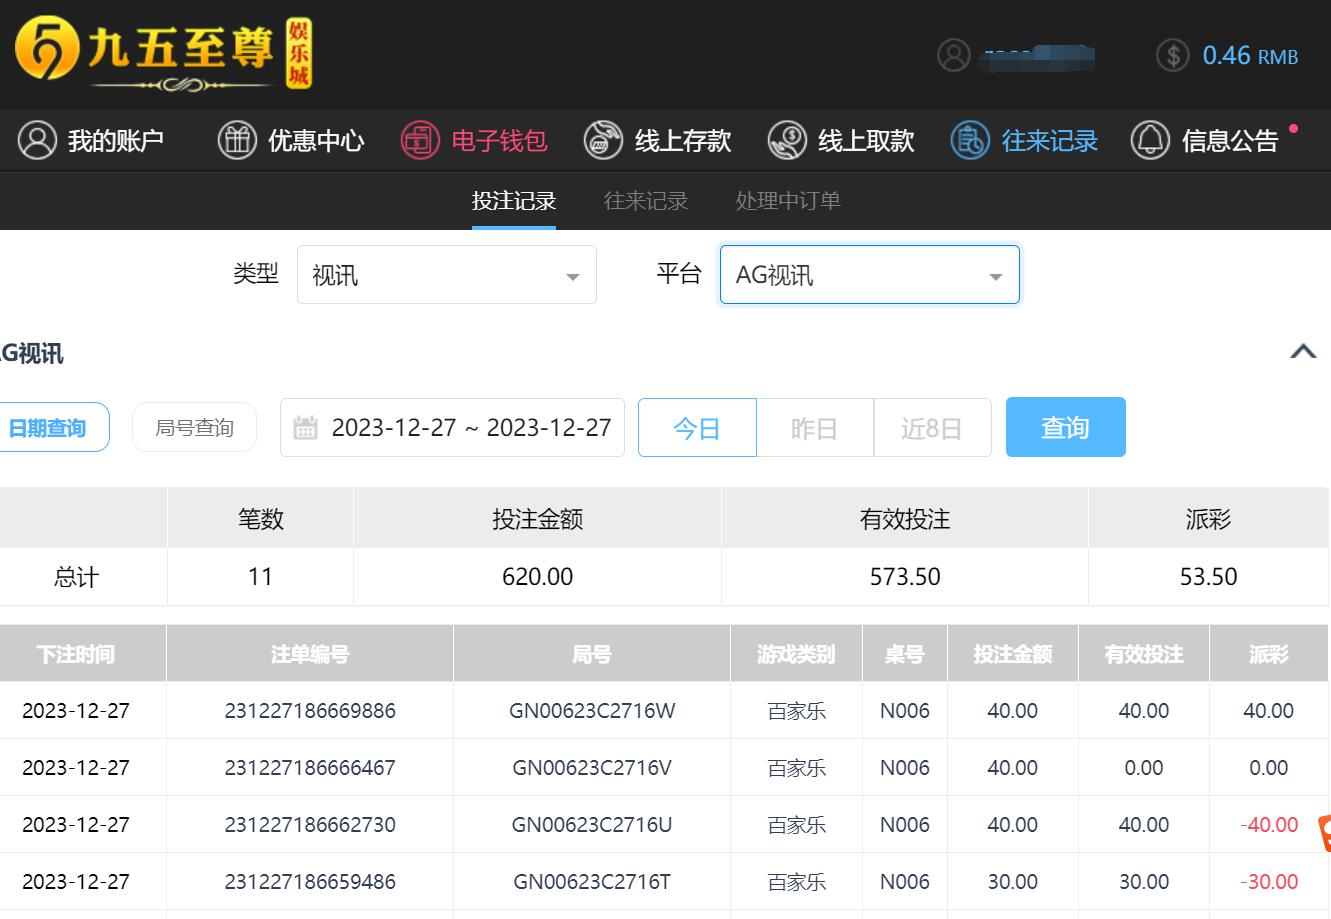Click the total count 11

click(260, 577)
